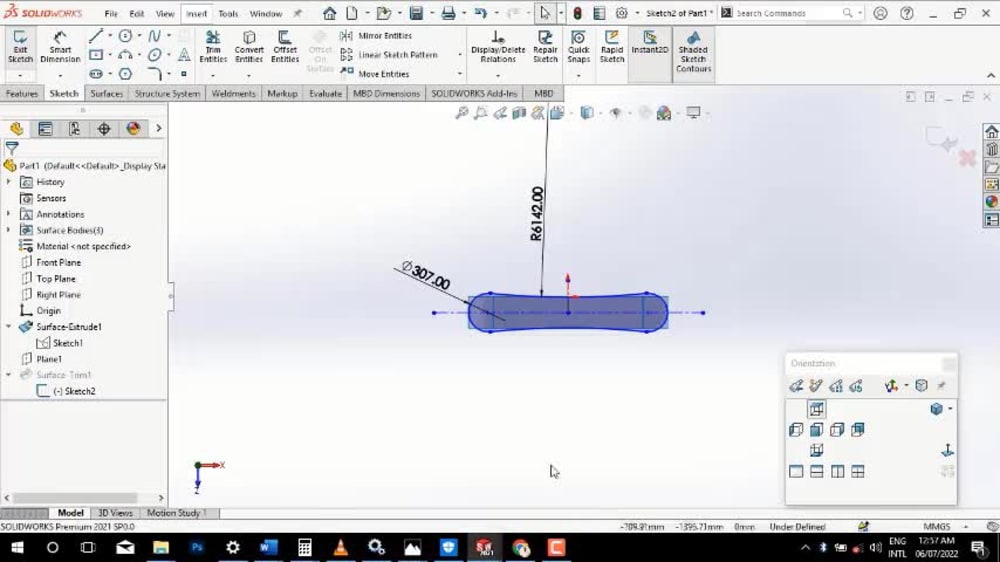The image size is (1000, 562).
Task: Activate Trim Entities tool
Action: point(213,47)
